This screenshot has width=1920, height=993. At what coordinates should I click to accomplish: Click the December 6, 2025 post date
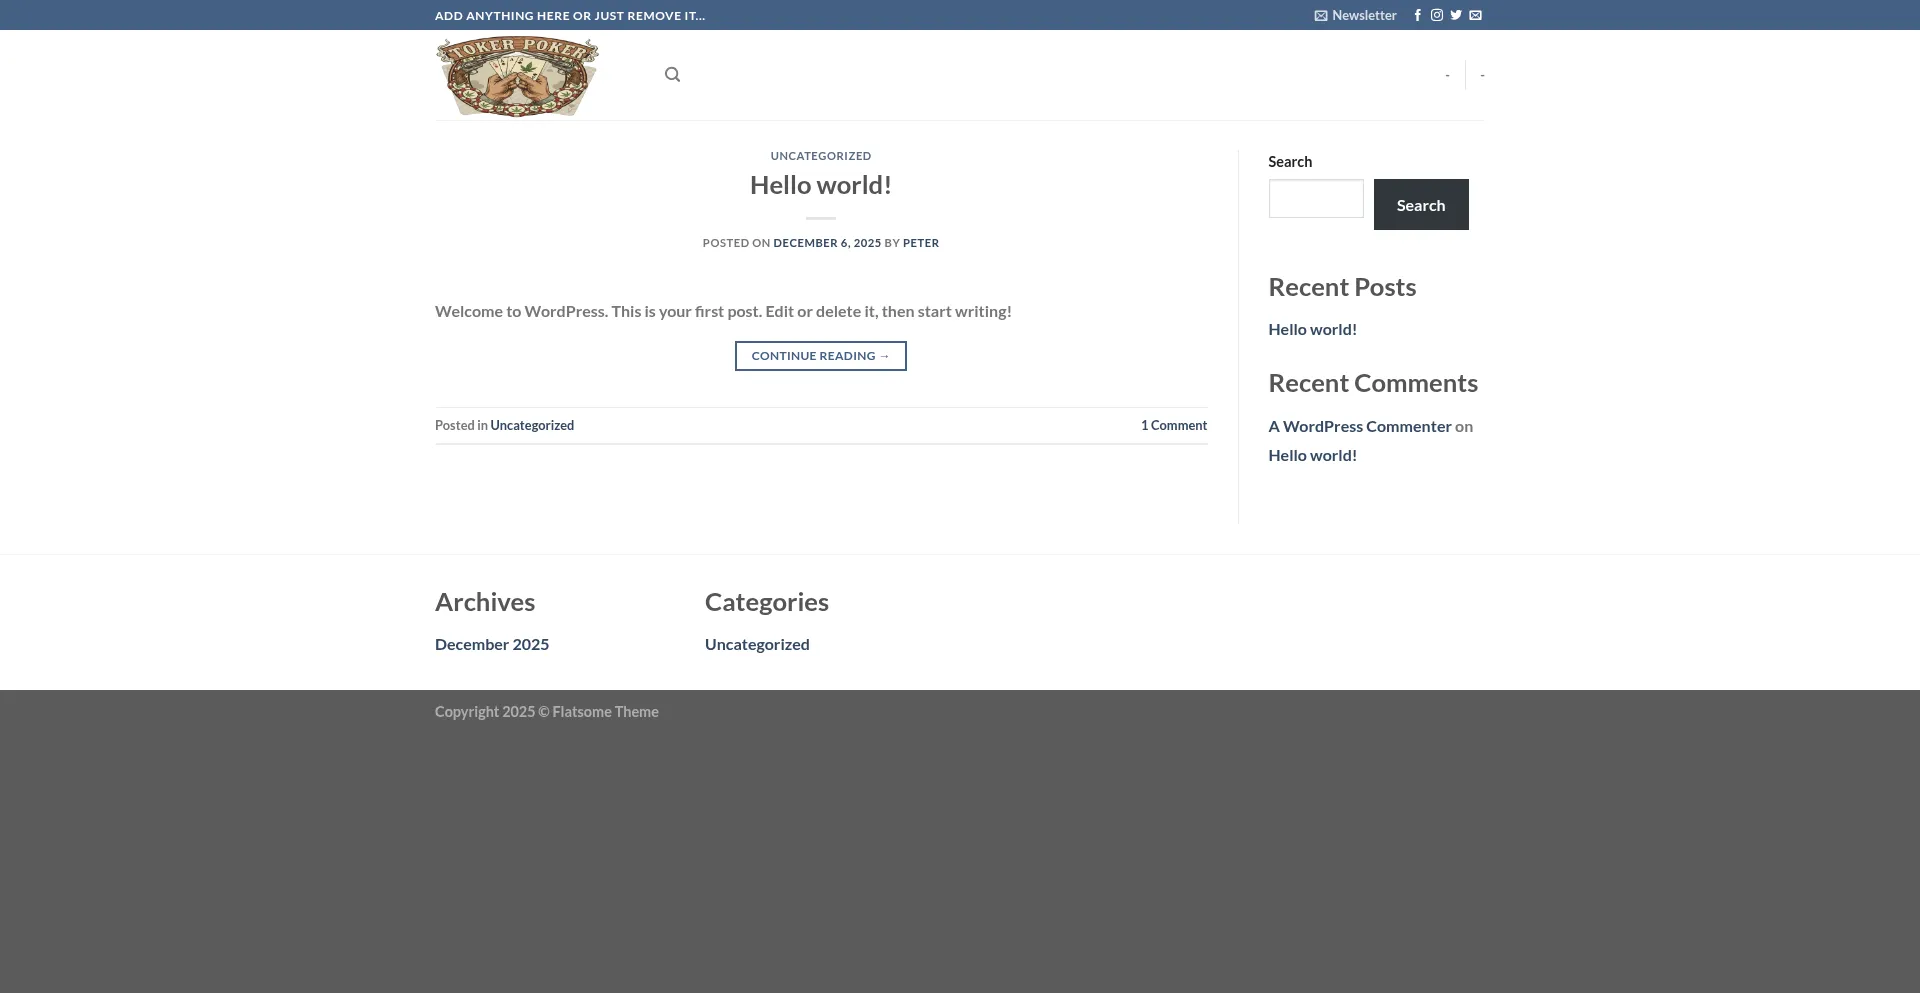click(826, 243)
